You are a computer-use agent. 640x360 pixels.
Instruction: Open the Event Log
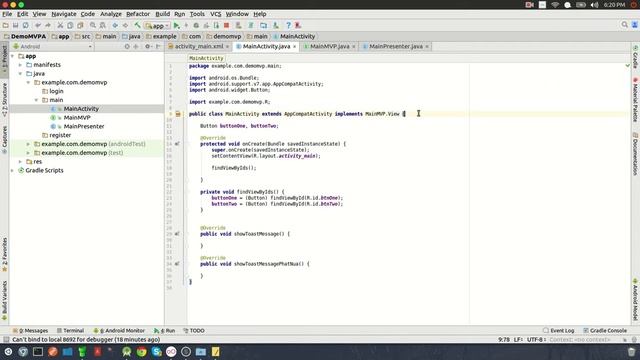[x=558, y=331]
